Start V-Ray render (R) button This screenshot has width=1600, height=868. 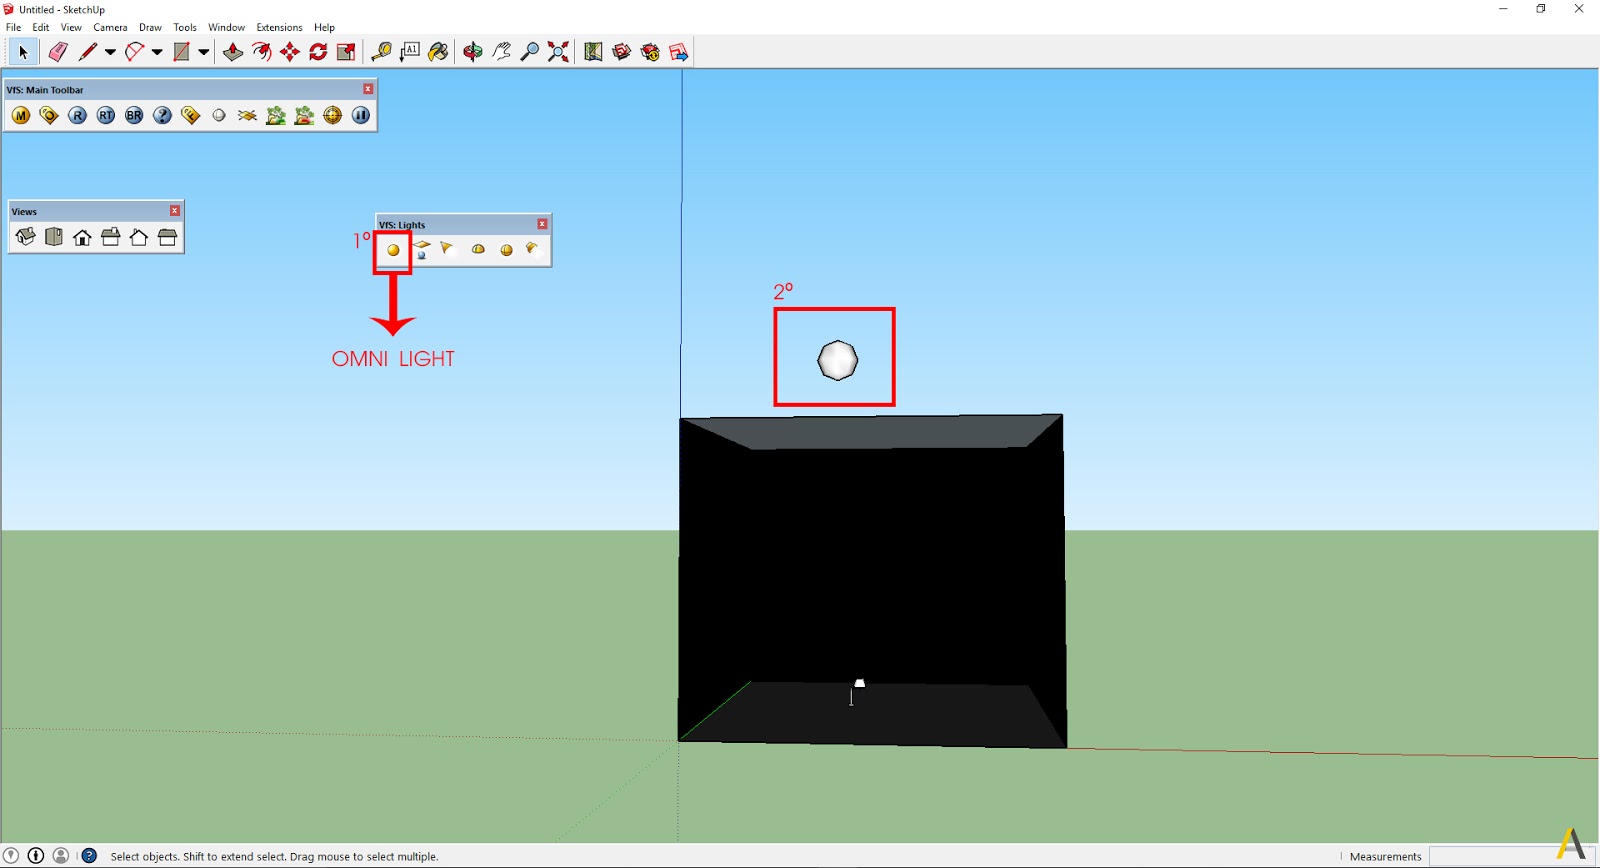pyautogui.click(x=78, y=116)
